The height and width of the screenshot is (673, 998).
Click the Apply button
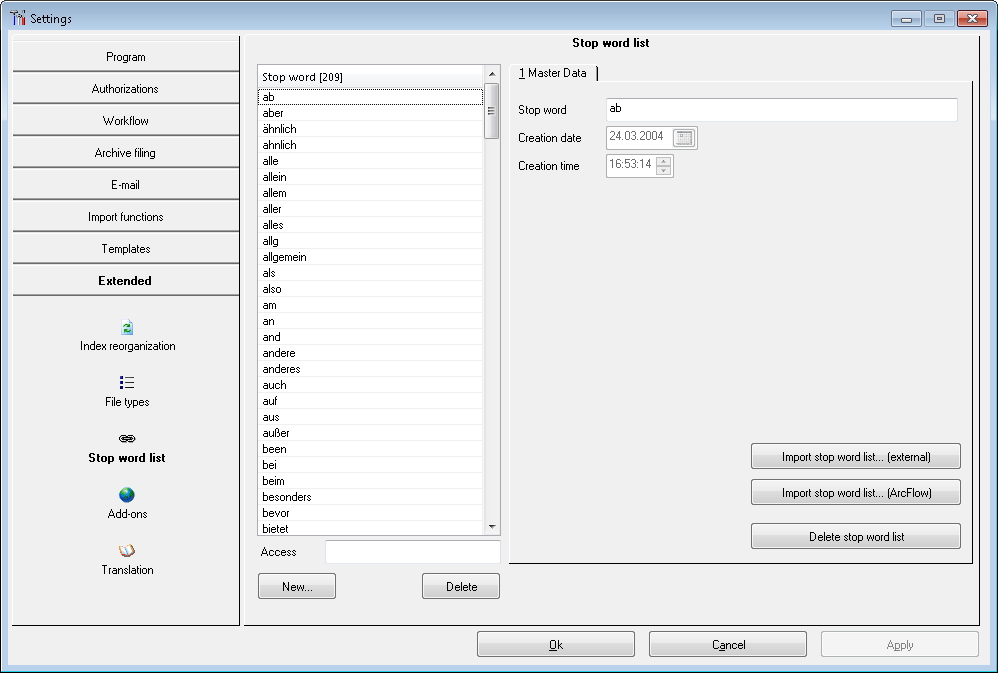[900, 644]
